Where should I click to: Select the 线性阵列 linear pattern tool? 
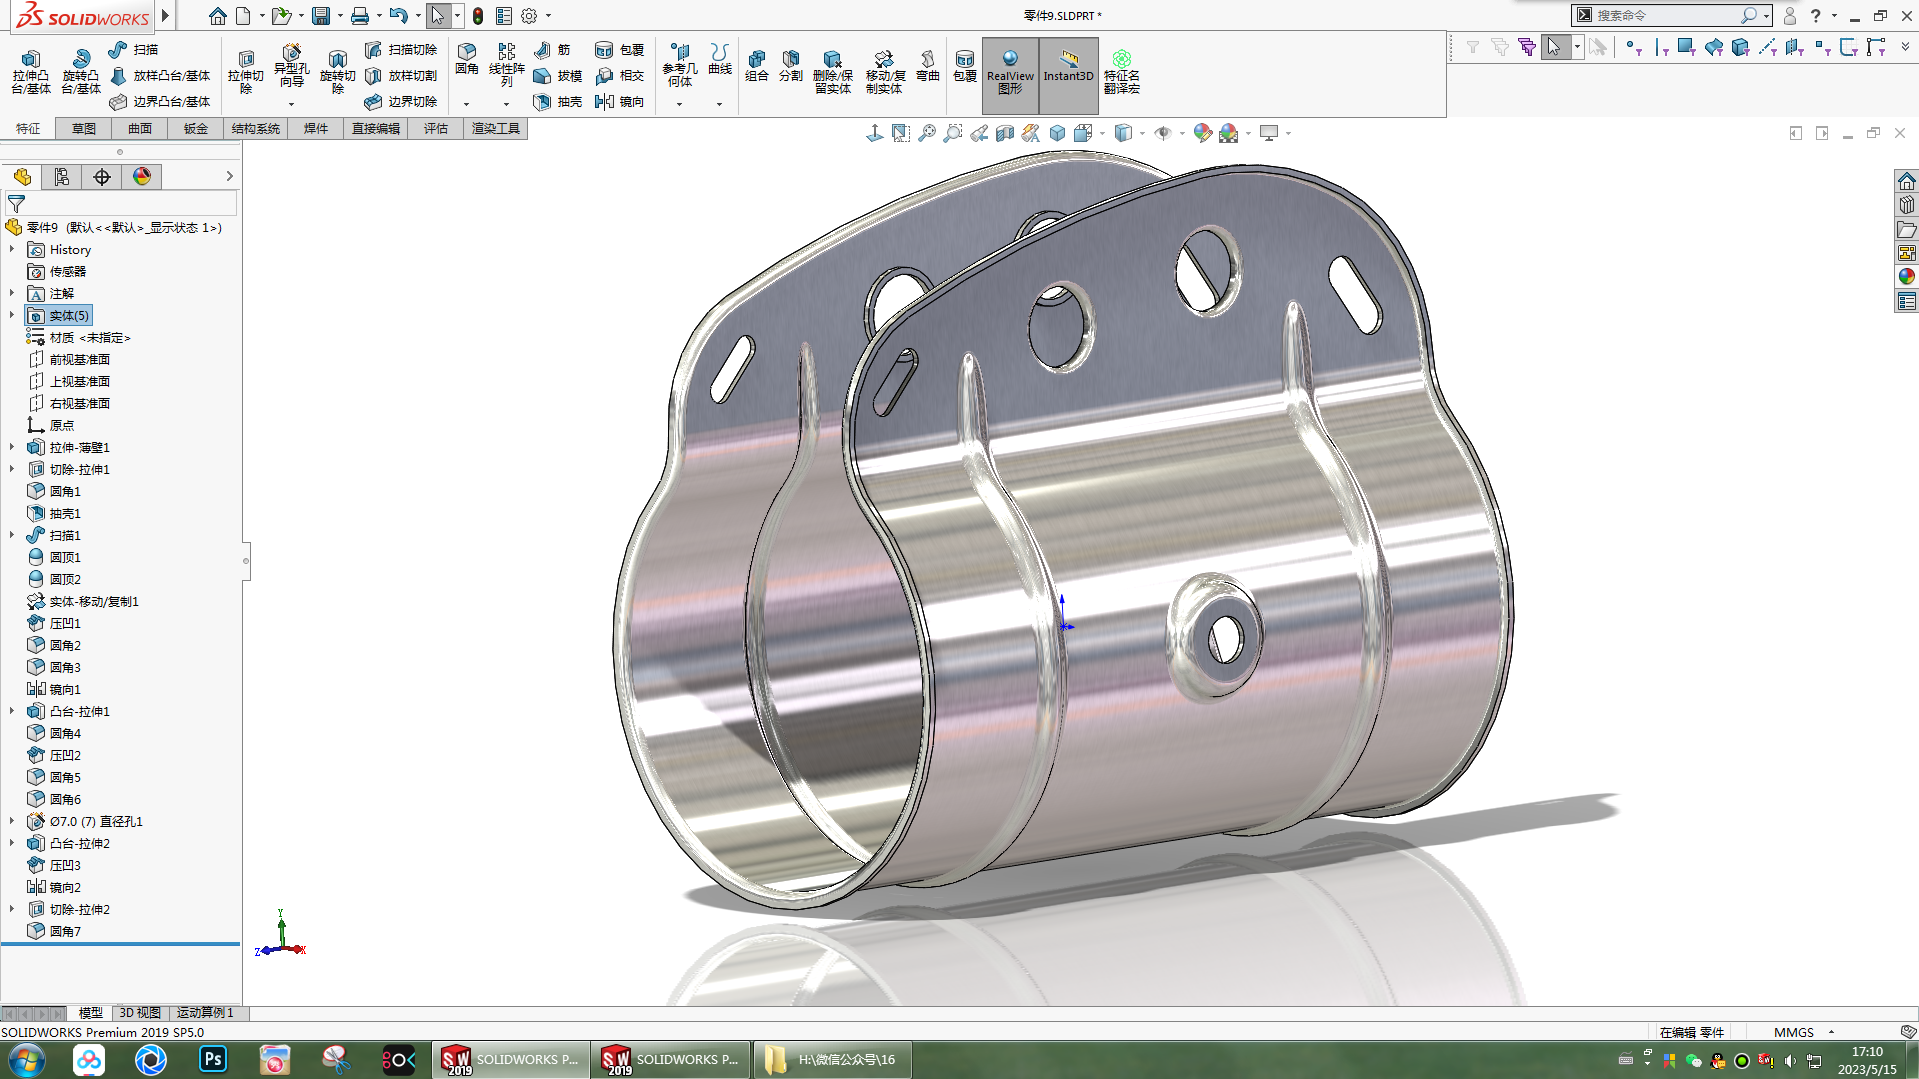(x=507, y=66)
